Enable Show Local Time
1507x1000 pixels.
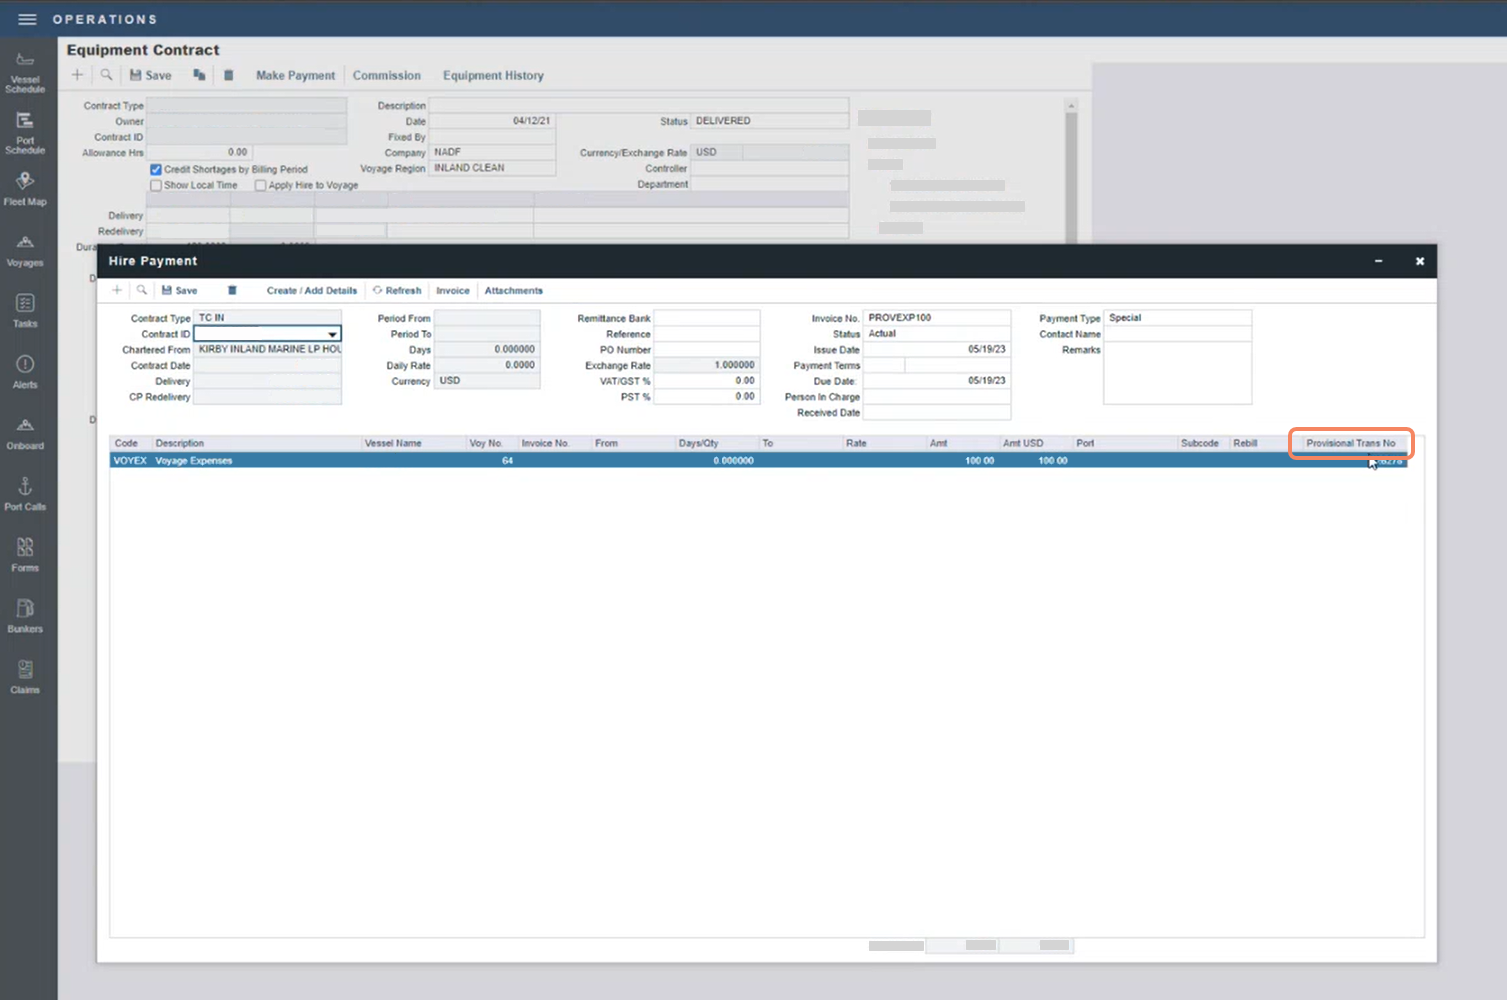[156, 185]
